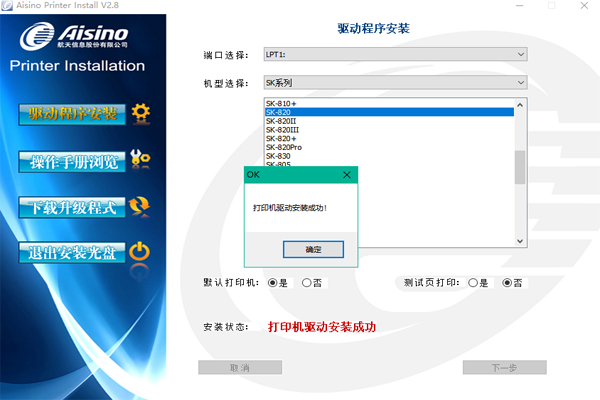
Task: Click the 下一步 button
Action: tap(505, 368)
